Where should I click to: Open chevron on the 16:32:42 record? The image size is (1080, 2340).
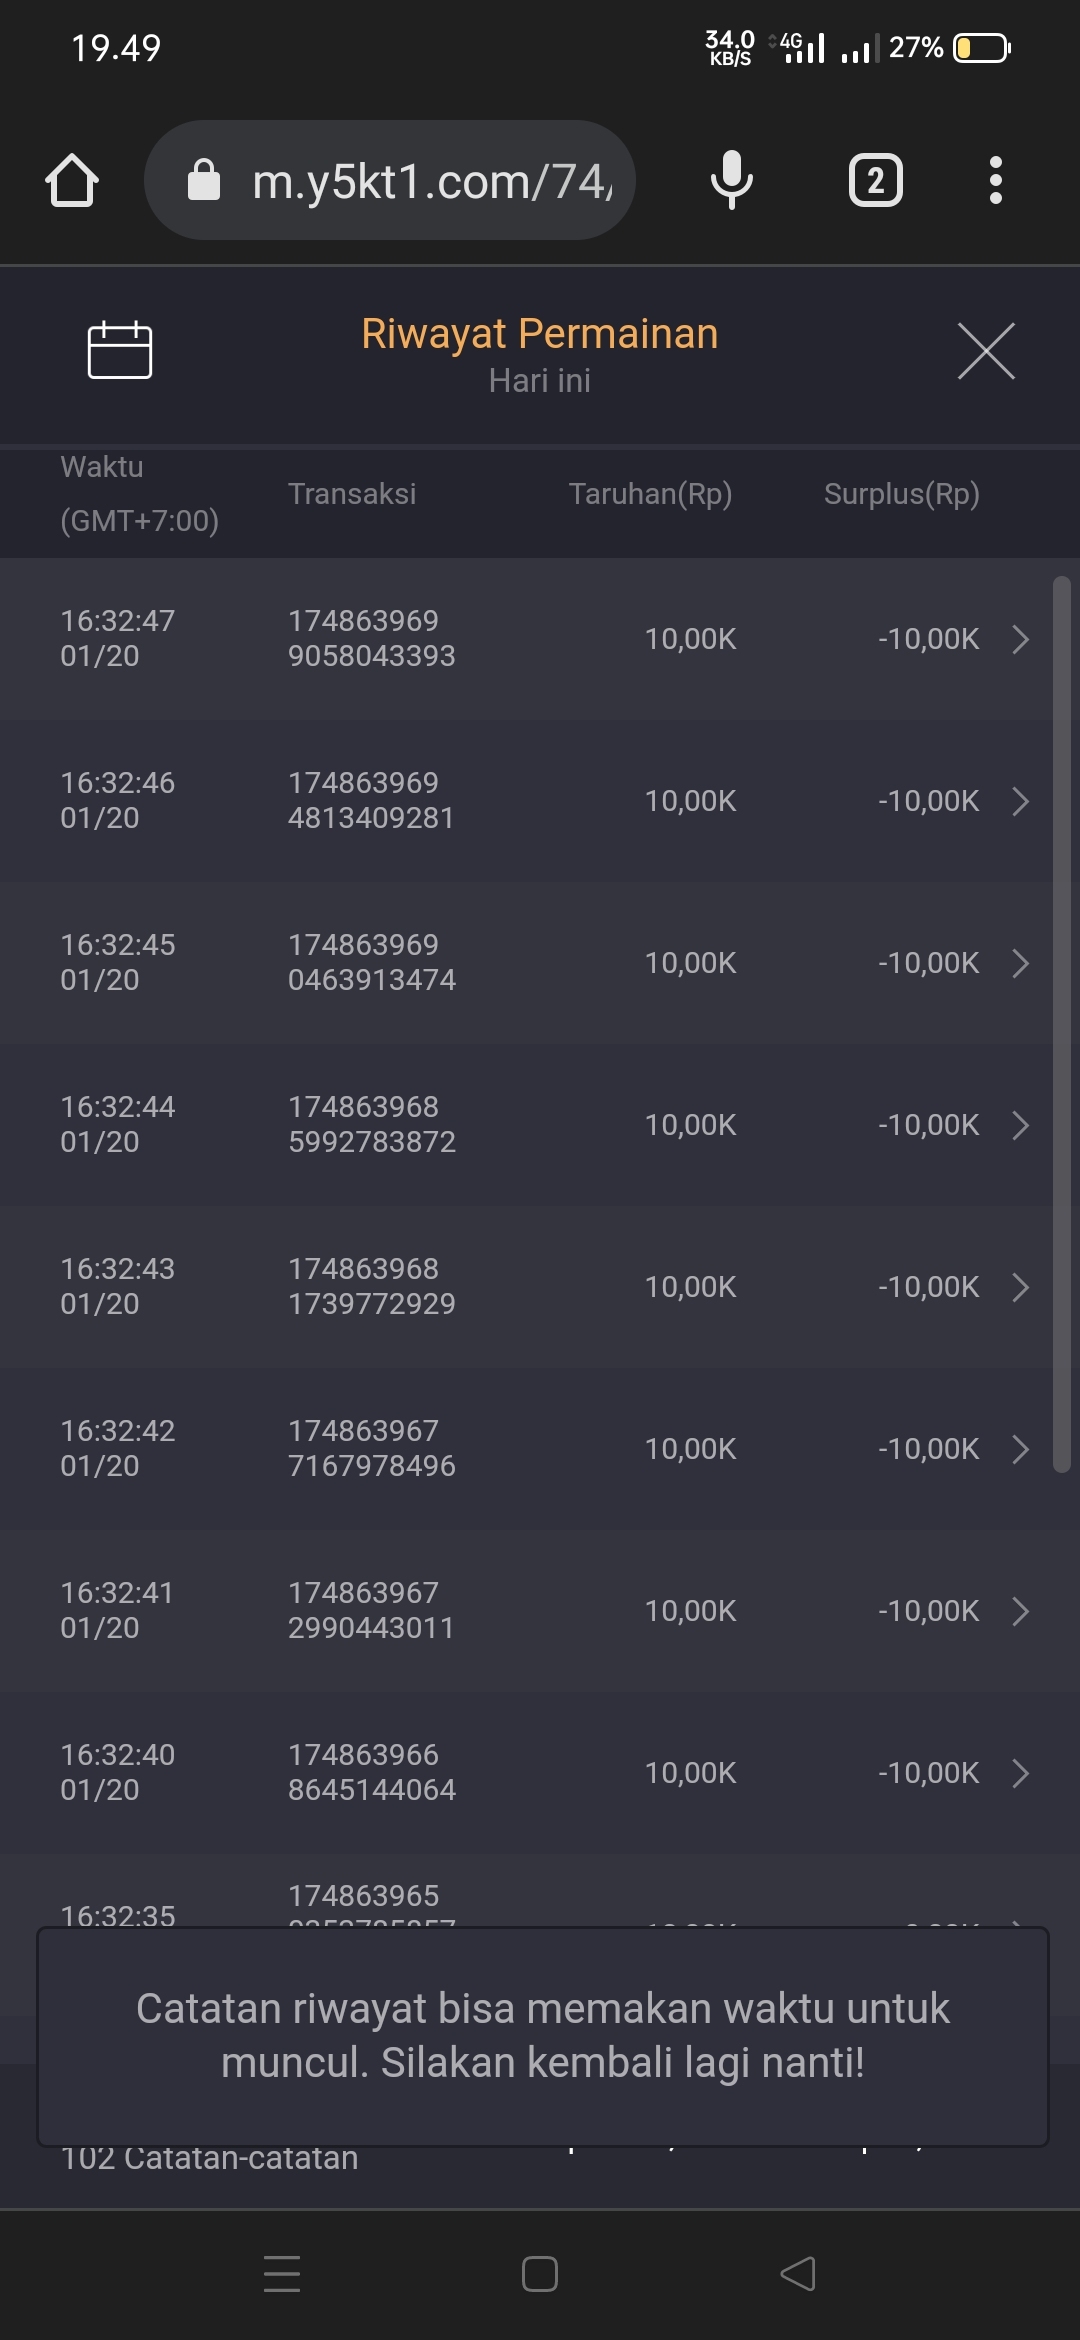[x=1020, y=1449]
